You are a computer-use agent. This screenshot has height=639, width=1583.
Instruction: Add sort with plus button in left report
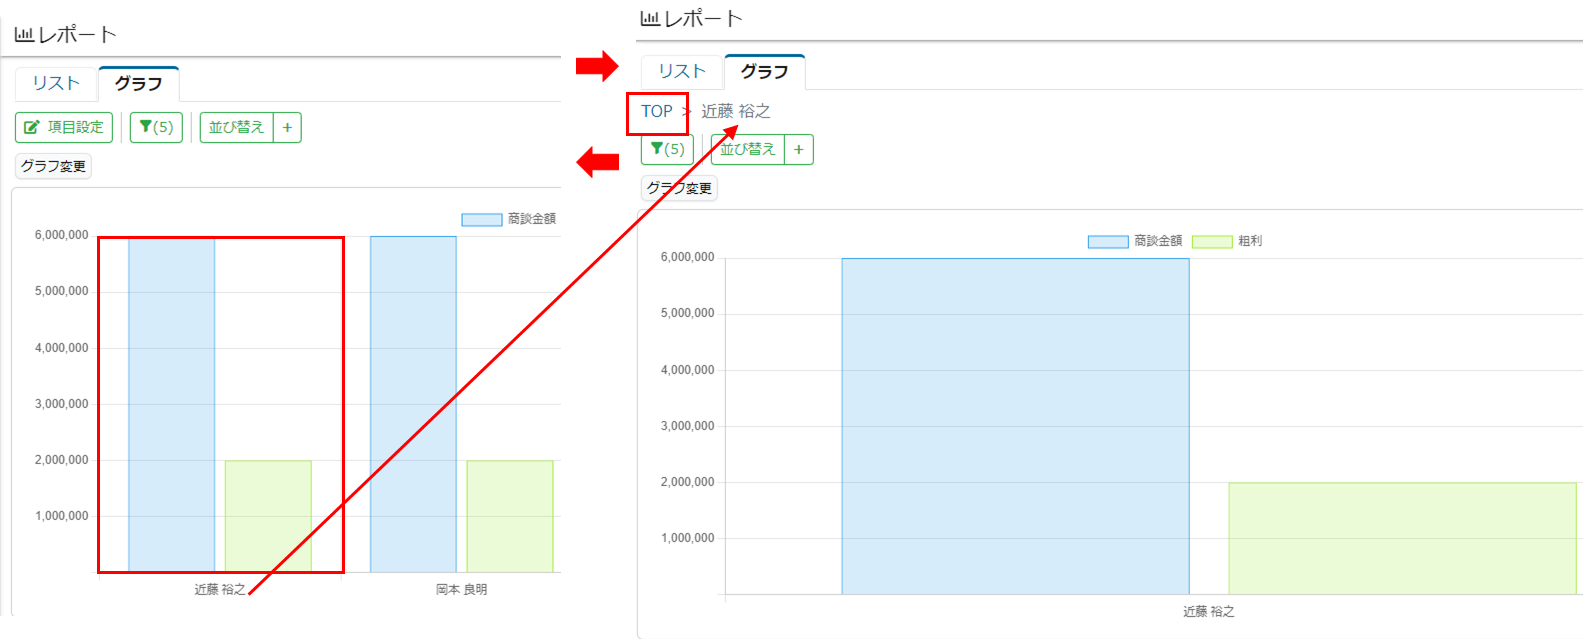(x=287, y=127)
